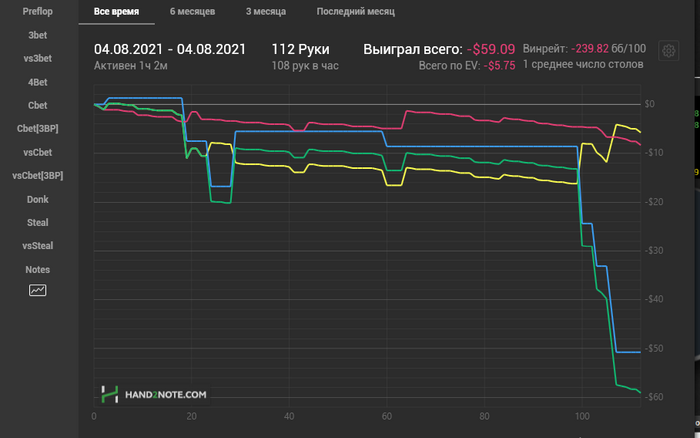Select the vsCbet sidebar item
The height and width of the screenshot is (438, 700).
[x=38, y=152]
